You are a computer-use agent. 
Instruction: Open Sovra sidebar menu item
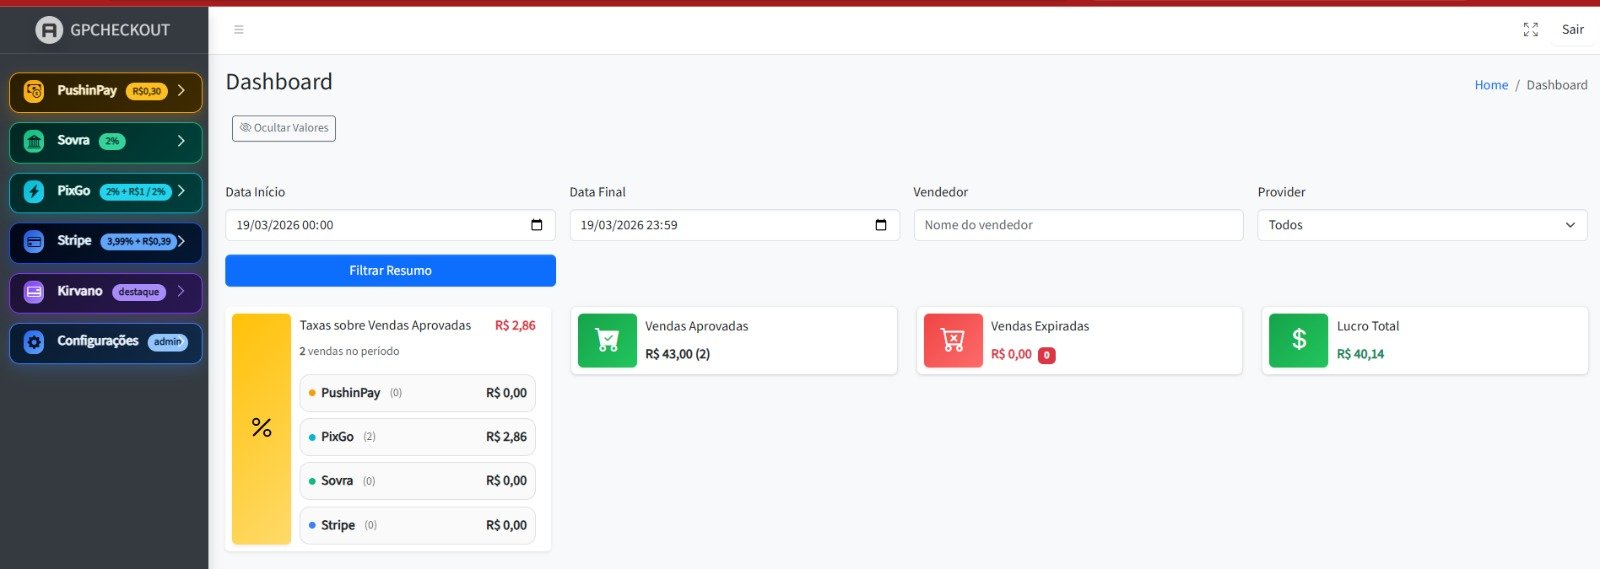click(106, 142)
